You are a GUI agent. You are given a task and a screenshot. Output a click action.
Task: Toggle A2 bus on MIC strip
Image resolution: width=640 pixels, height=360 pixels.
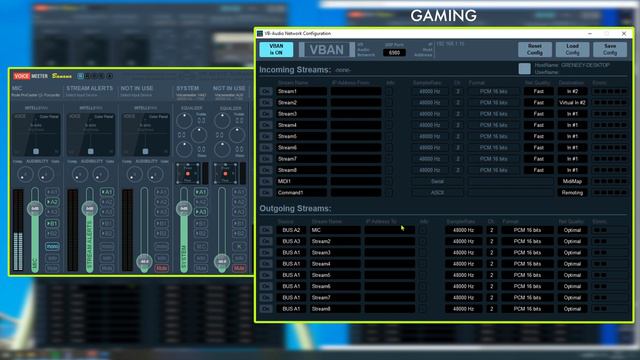pyautogui.click(x=52, y=202)
